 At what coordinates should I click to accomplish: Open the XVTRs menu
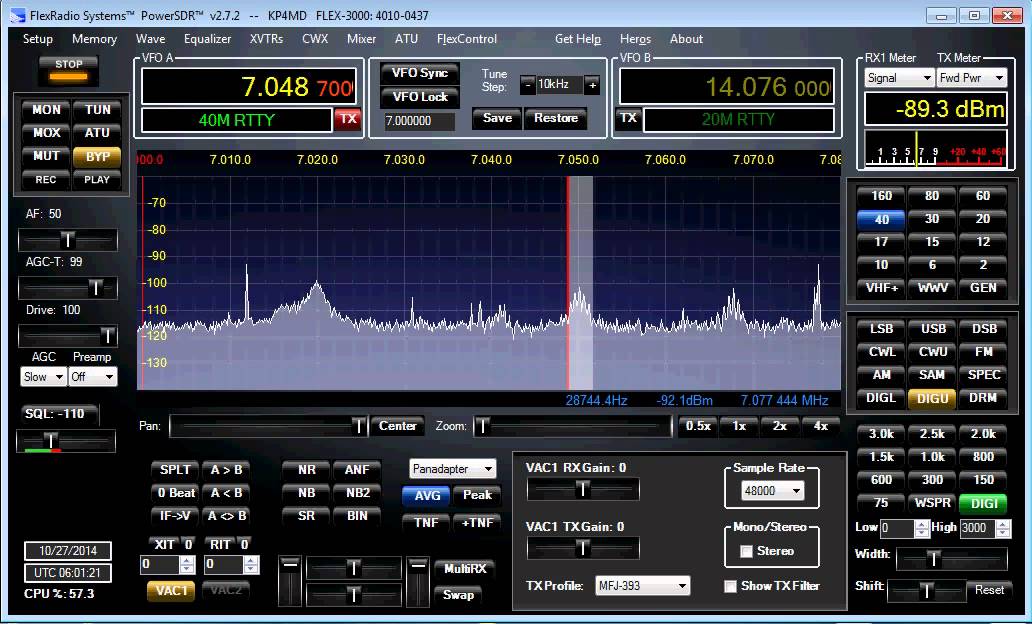click(267, 39)
